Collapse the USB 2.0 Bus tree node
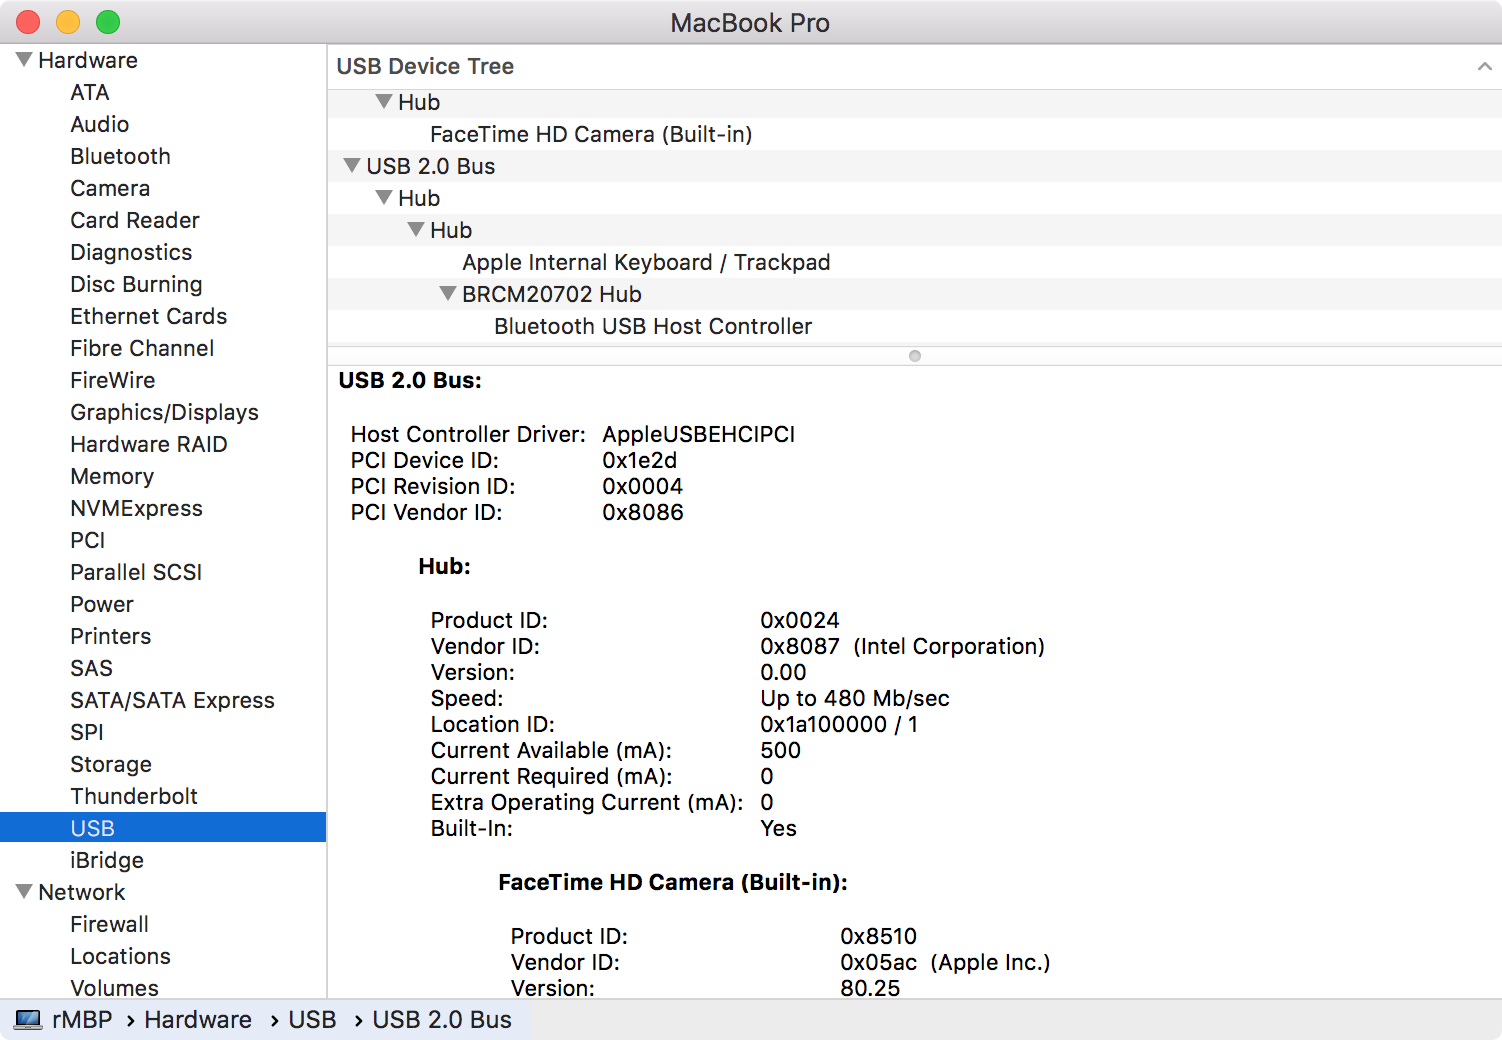 [x=352, y=166]
